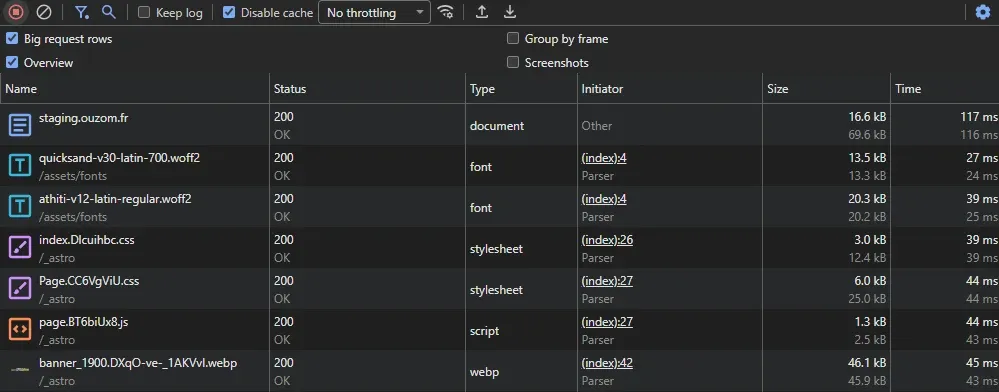This screenshot has height=392, width=999.
Task: Click the 1.3 kB size value
Action: (x=870, y=322)
